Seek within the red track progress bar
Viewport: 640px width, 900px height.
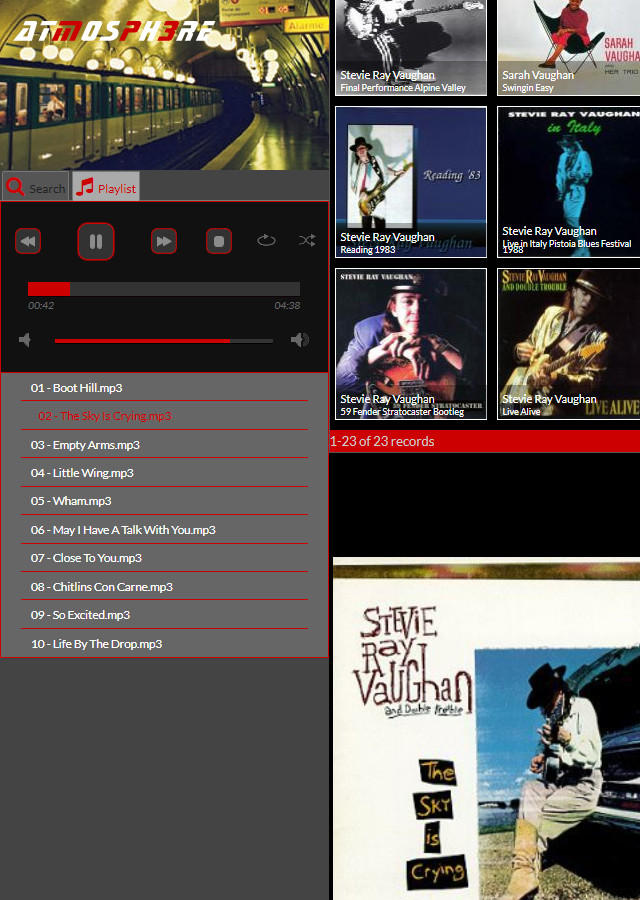164,289
